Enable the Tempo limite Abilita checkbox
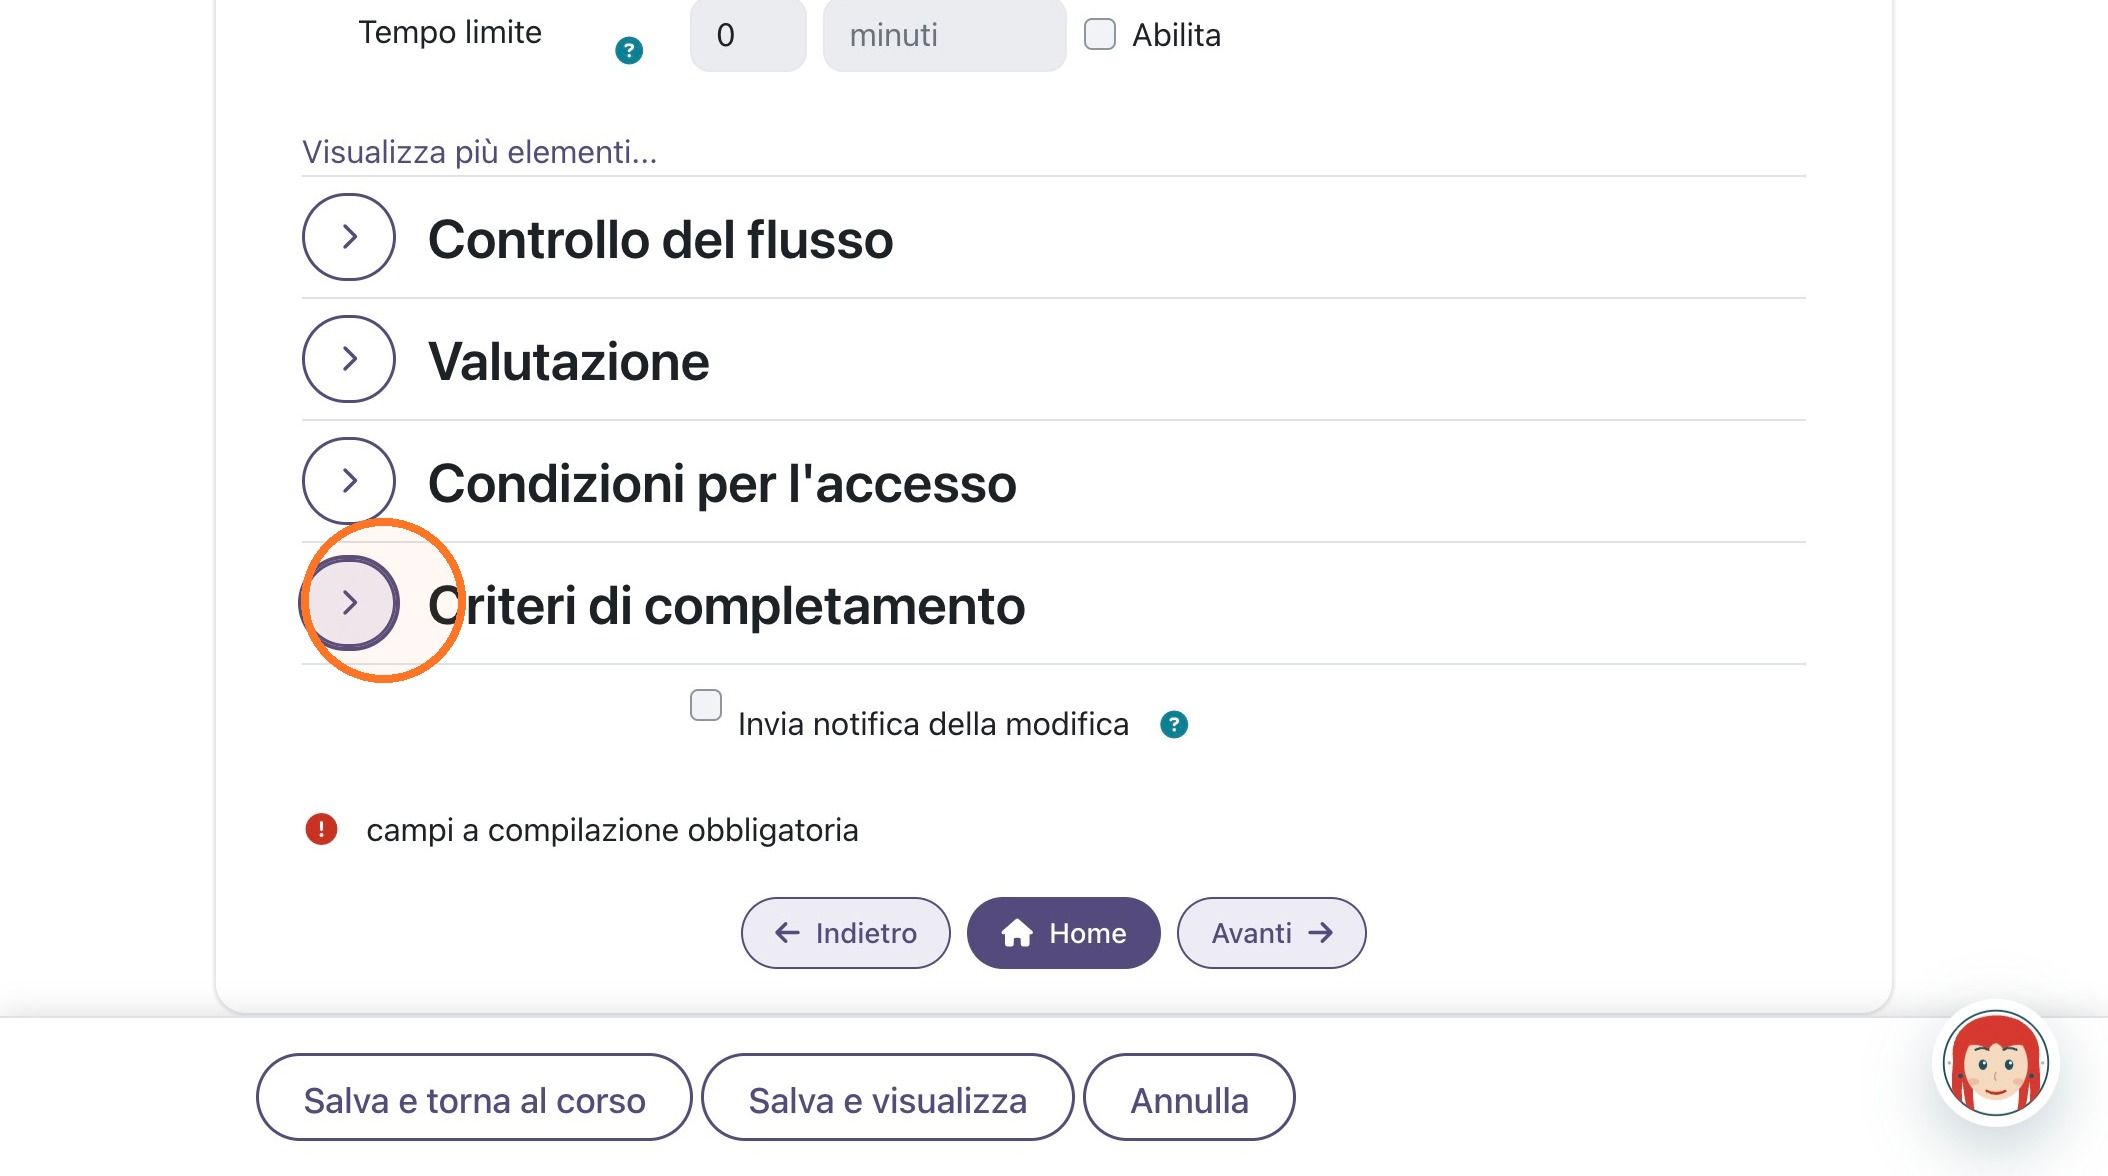The width and height of the screenshot is (2108, 1176). point(1100,34)
